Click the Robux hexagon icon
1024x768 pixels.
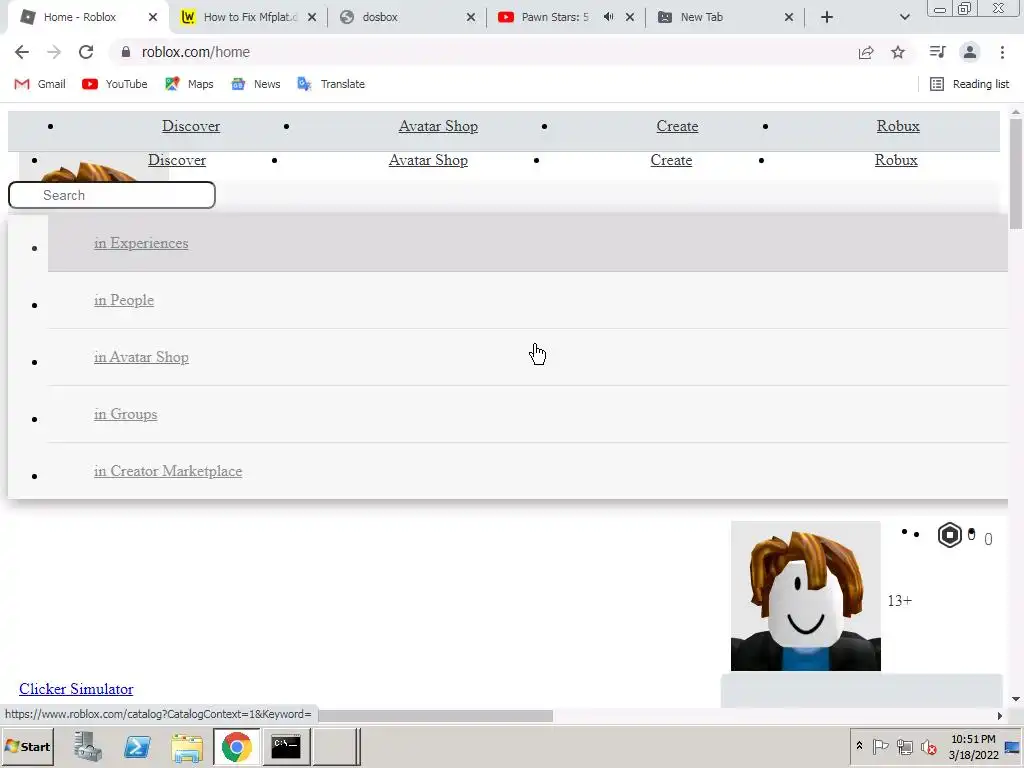[x=950, y=536]
